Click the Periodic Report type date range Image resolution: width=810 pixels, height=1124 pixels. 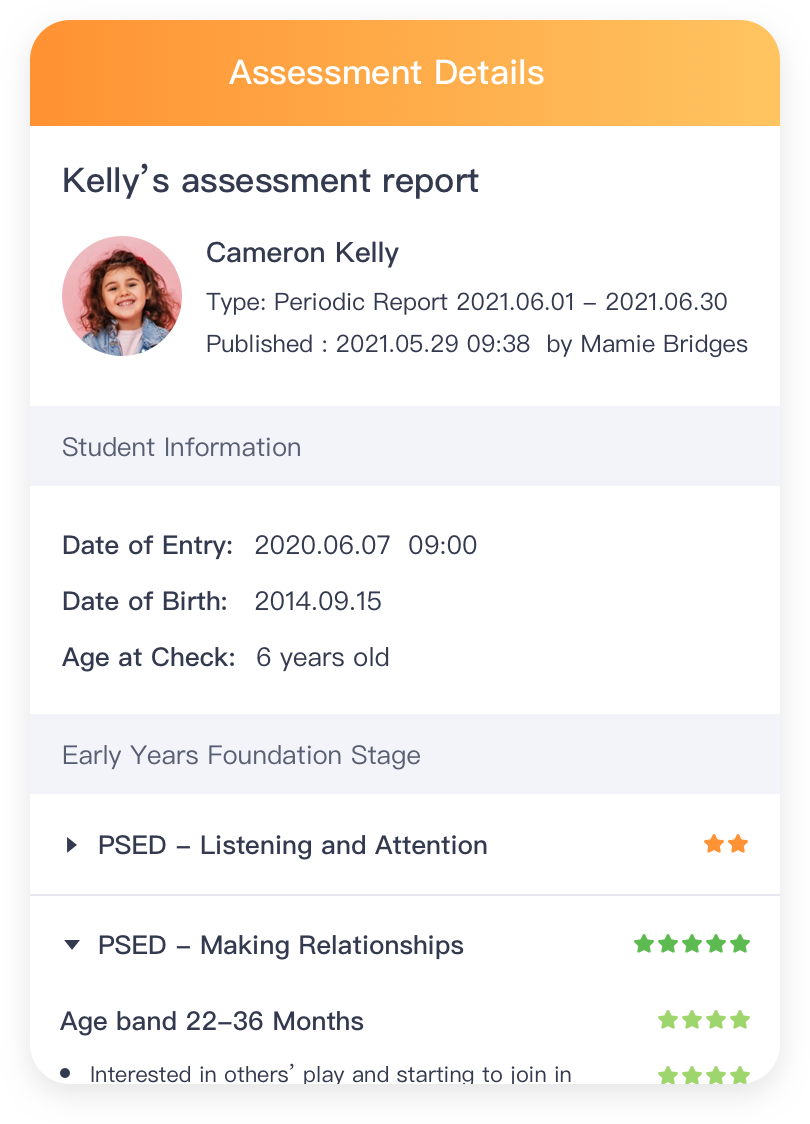click(x=592, y=302)
